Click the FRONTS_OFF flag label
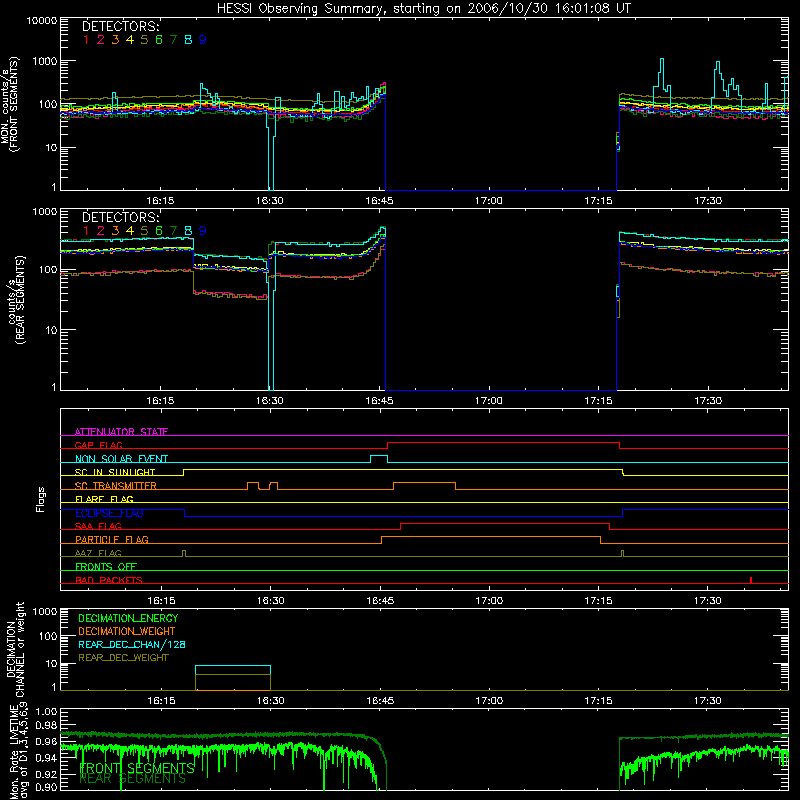Viewport: 800px width, 800px height. [x=106, y=567]
